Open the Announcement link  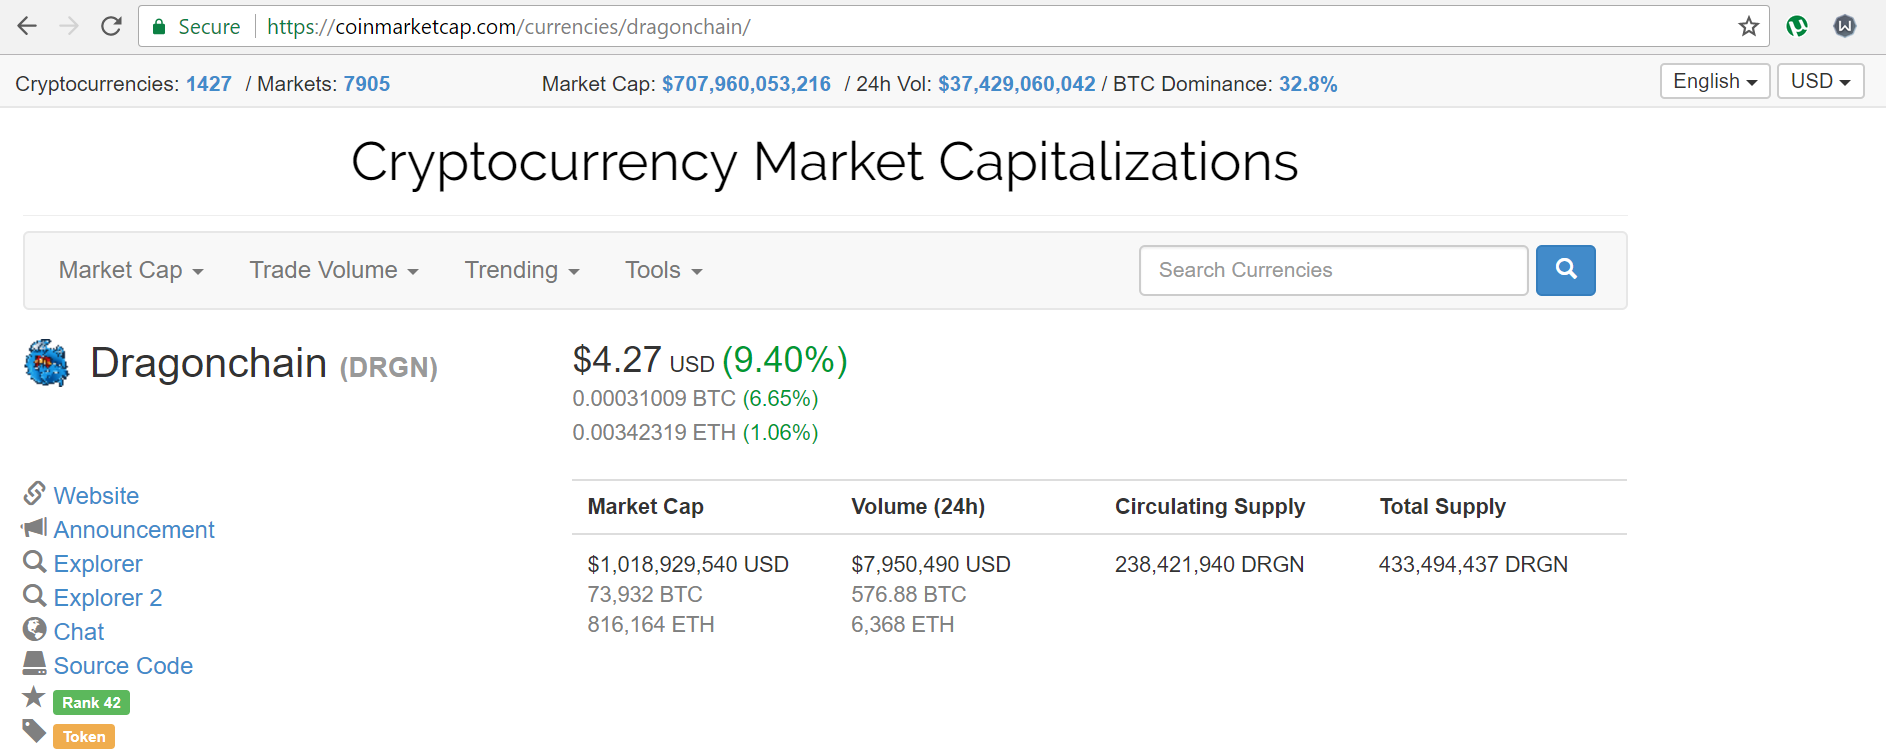pyautogui.click(x=134, y=530)
